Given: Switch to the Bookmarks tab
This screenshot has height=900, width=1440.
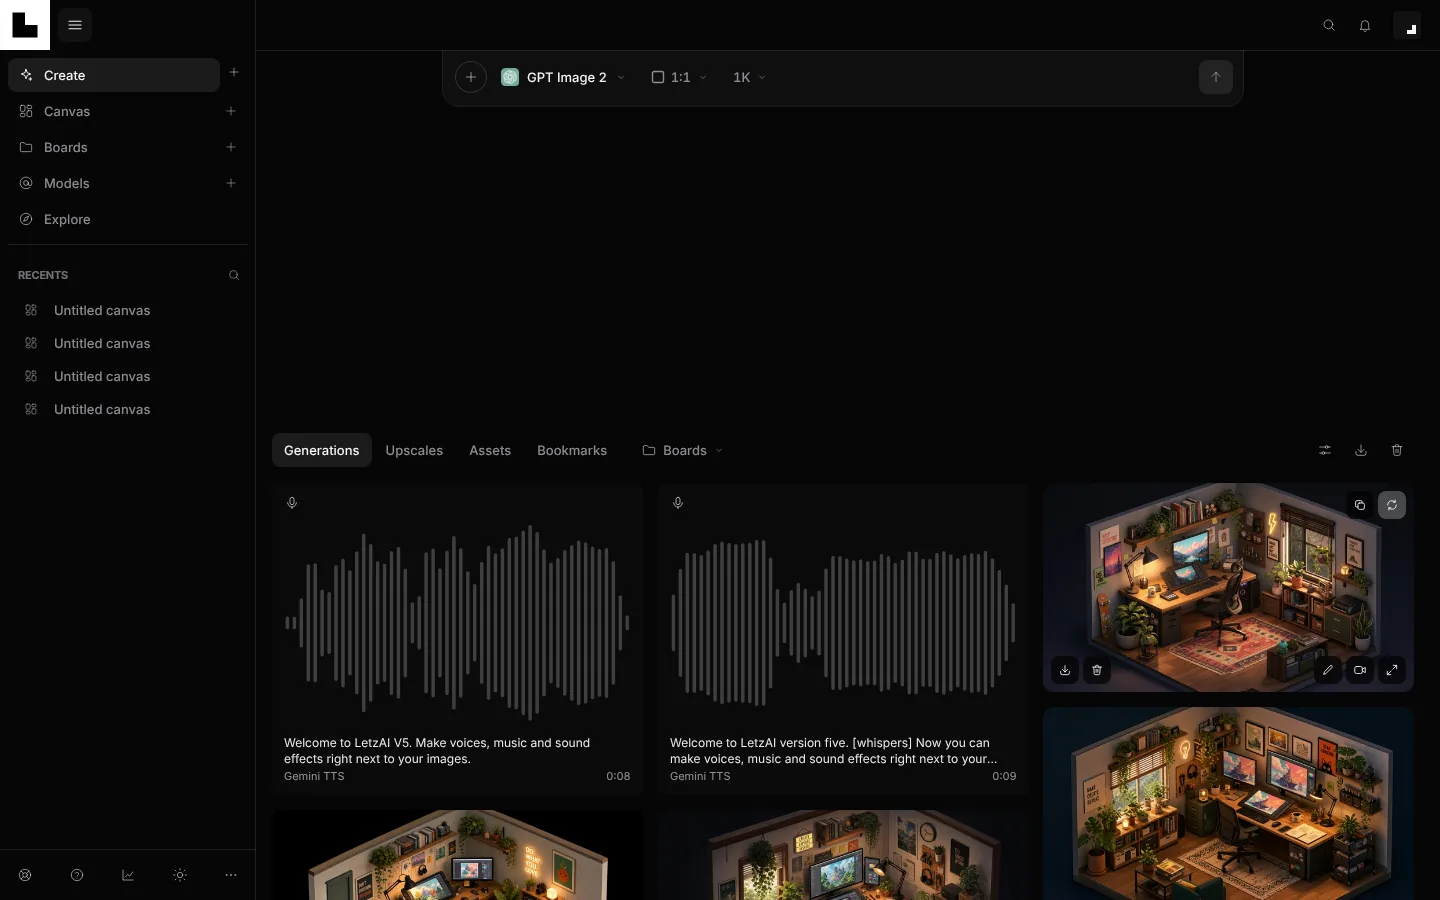Looking at the screenshot, I should 572,451.
